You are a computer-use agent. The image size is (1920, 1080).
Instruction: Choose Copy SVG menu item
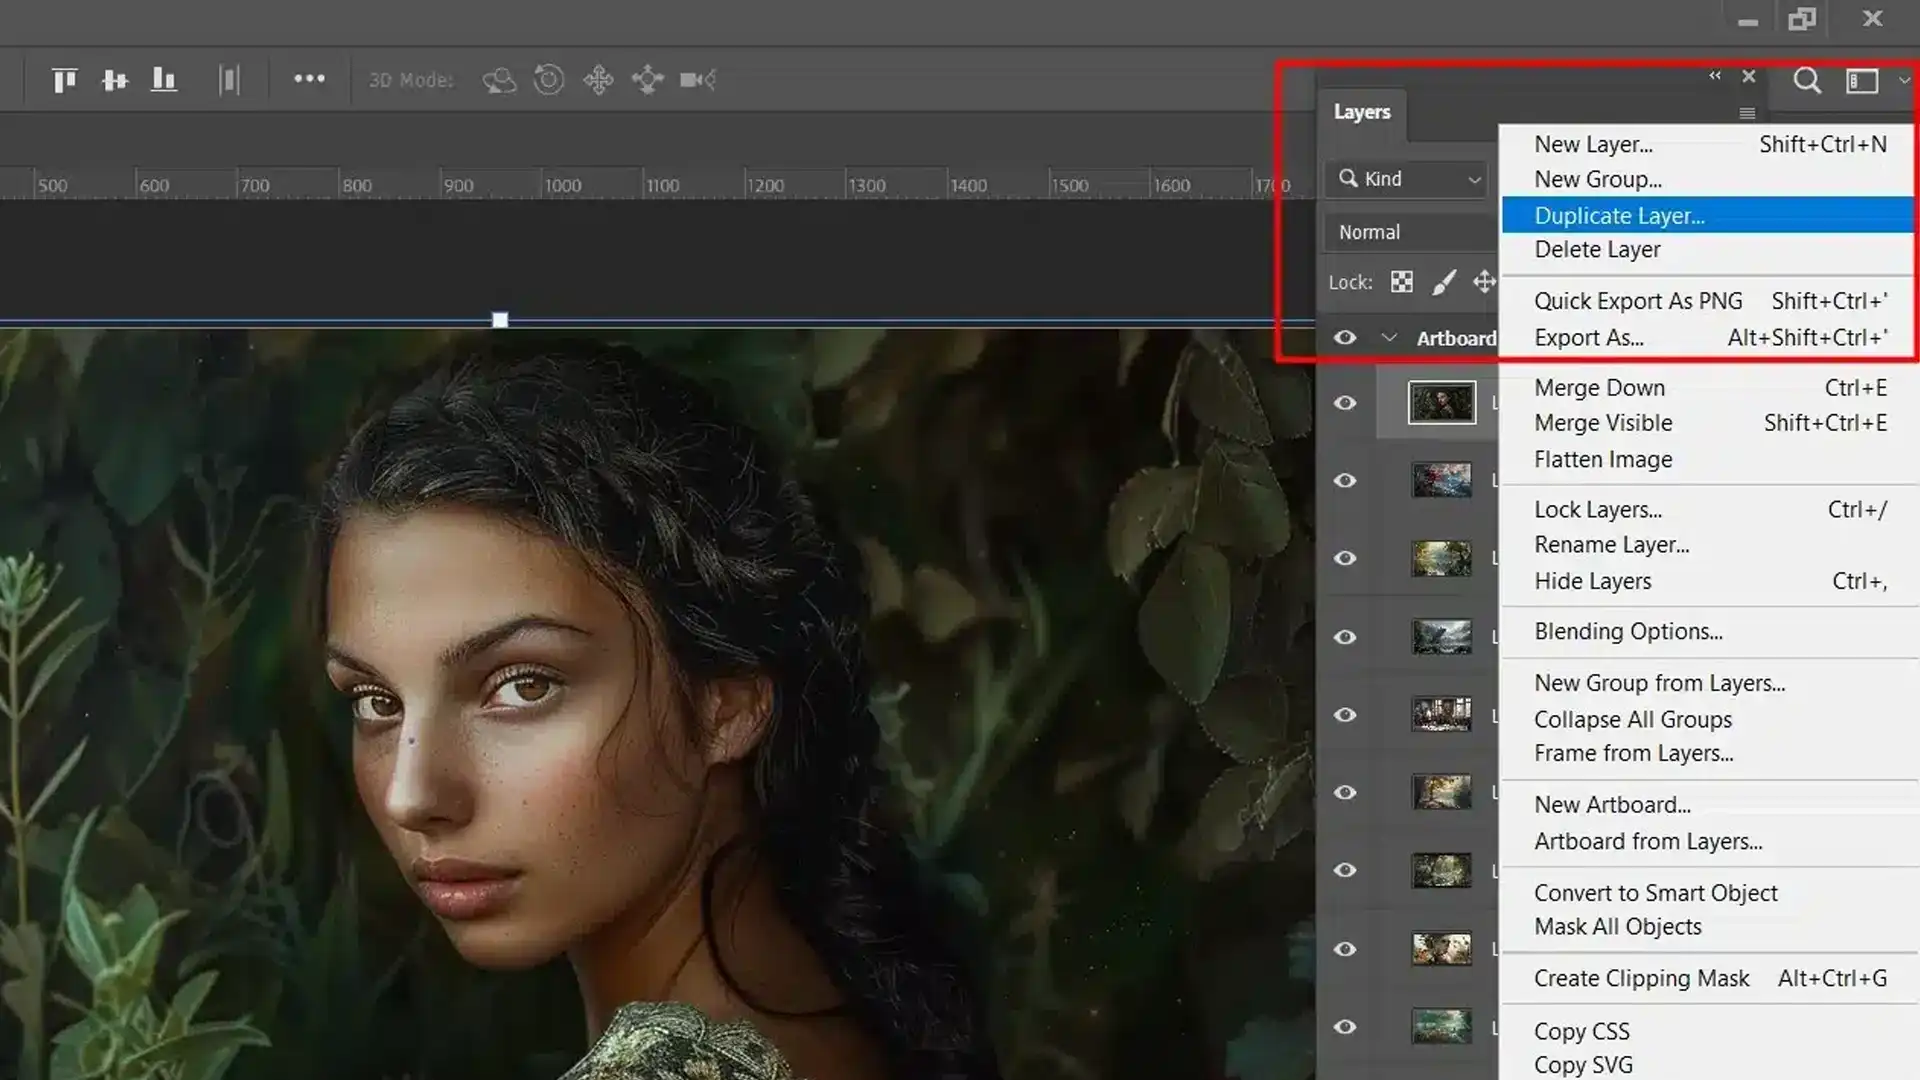[x=1710, y=1065]
